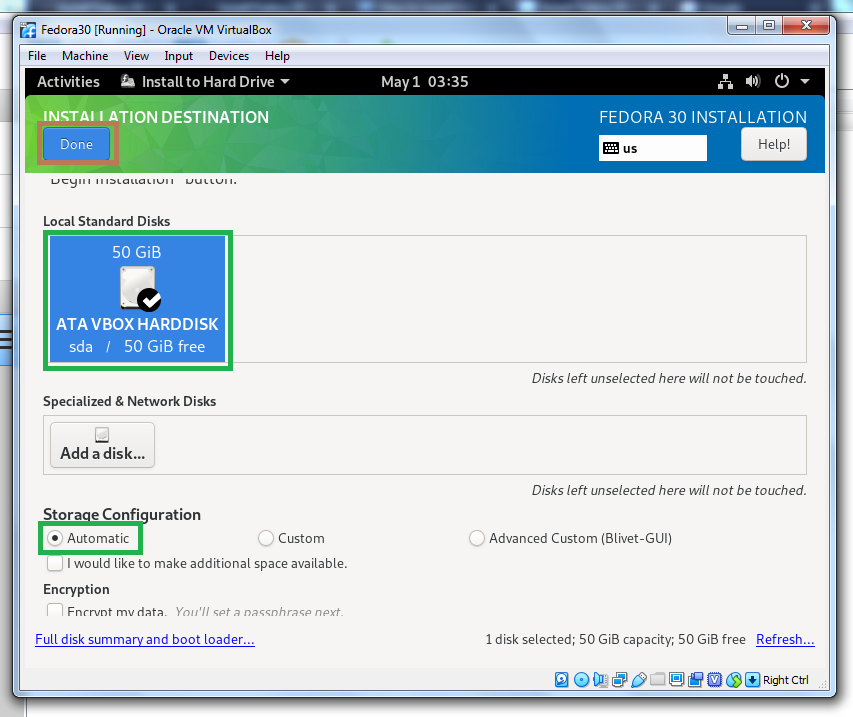Screen dimensions: 853x717
Task: Enable the Encrypt my data checkbox
Action: (x=54, y=610)
